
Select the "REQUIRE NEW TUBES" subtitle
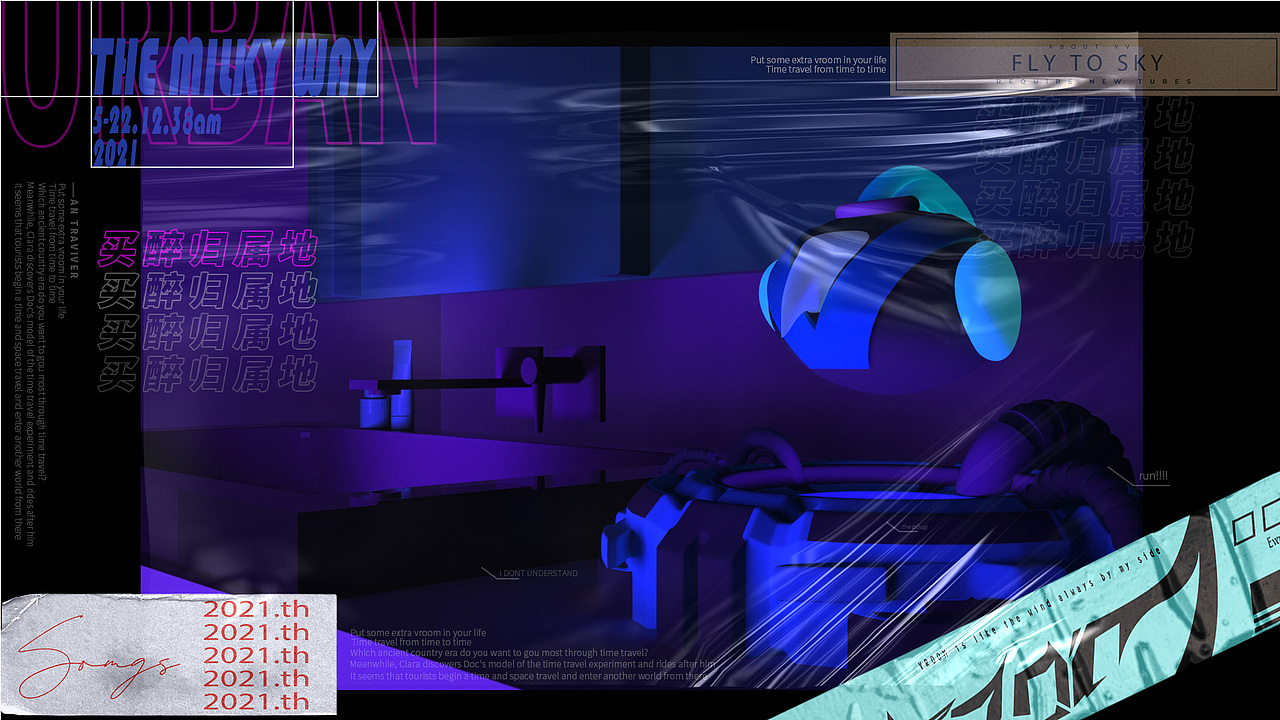click(1094, 81)
